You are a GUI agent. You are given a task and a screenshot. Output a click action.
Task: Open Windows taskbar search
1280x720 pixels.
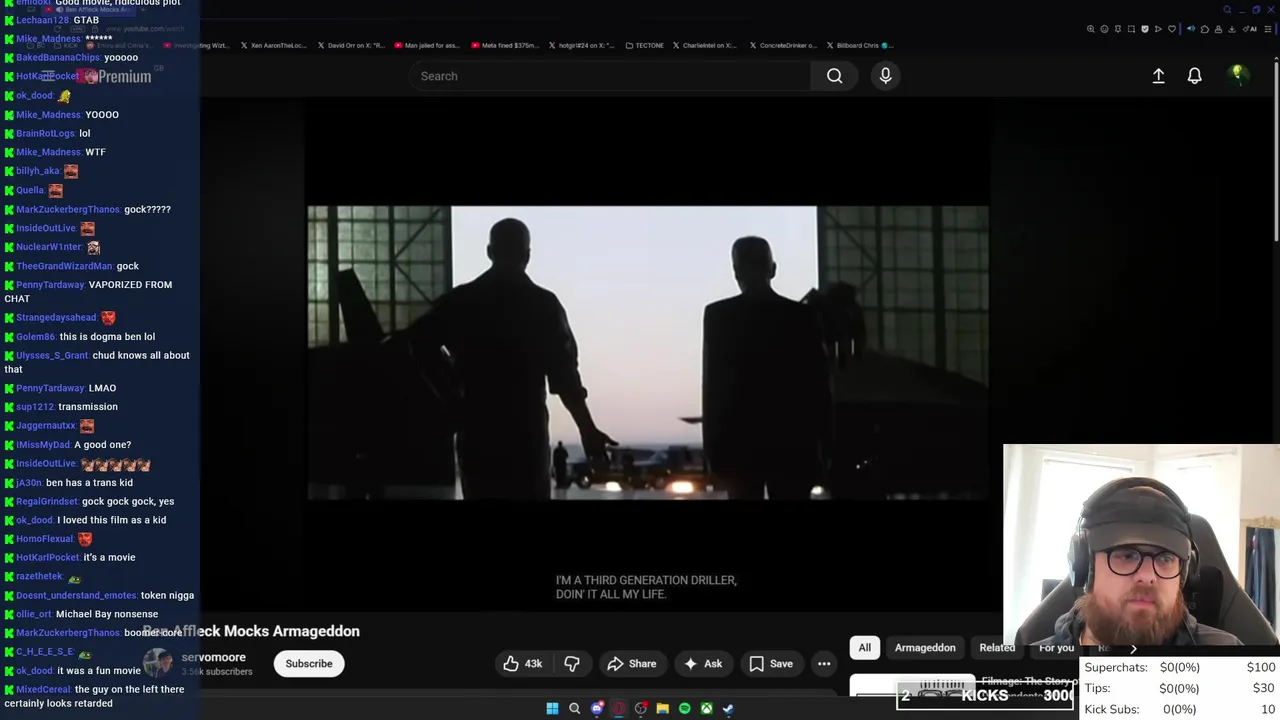tap(574, 708)
